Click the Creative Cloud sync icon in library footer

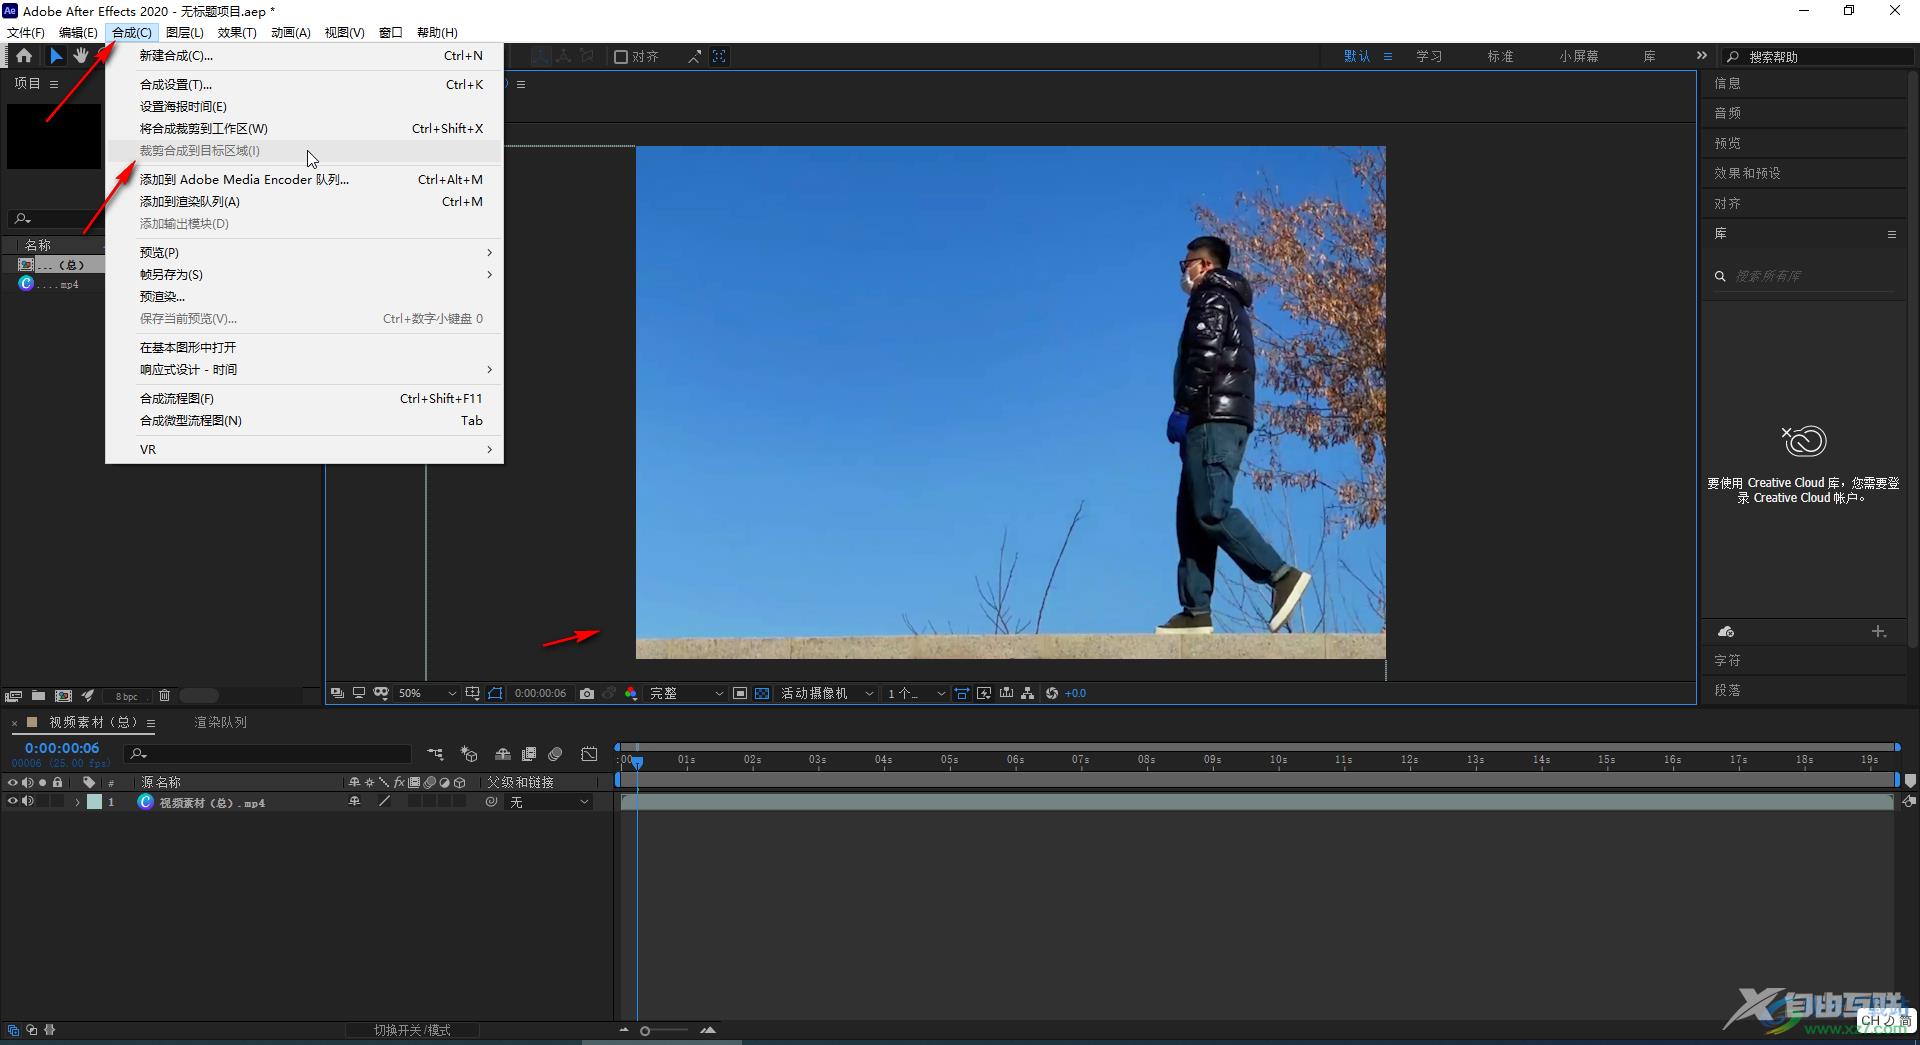click(1726, 632)
